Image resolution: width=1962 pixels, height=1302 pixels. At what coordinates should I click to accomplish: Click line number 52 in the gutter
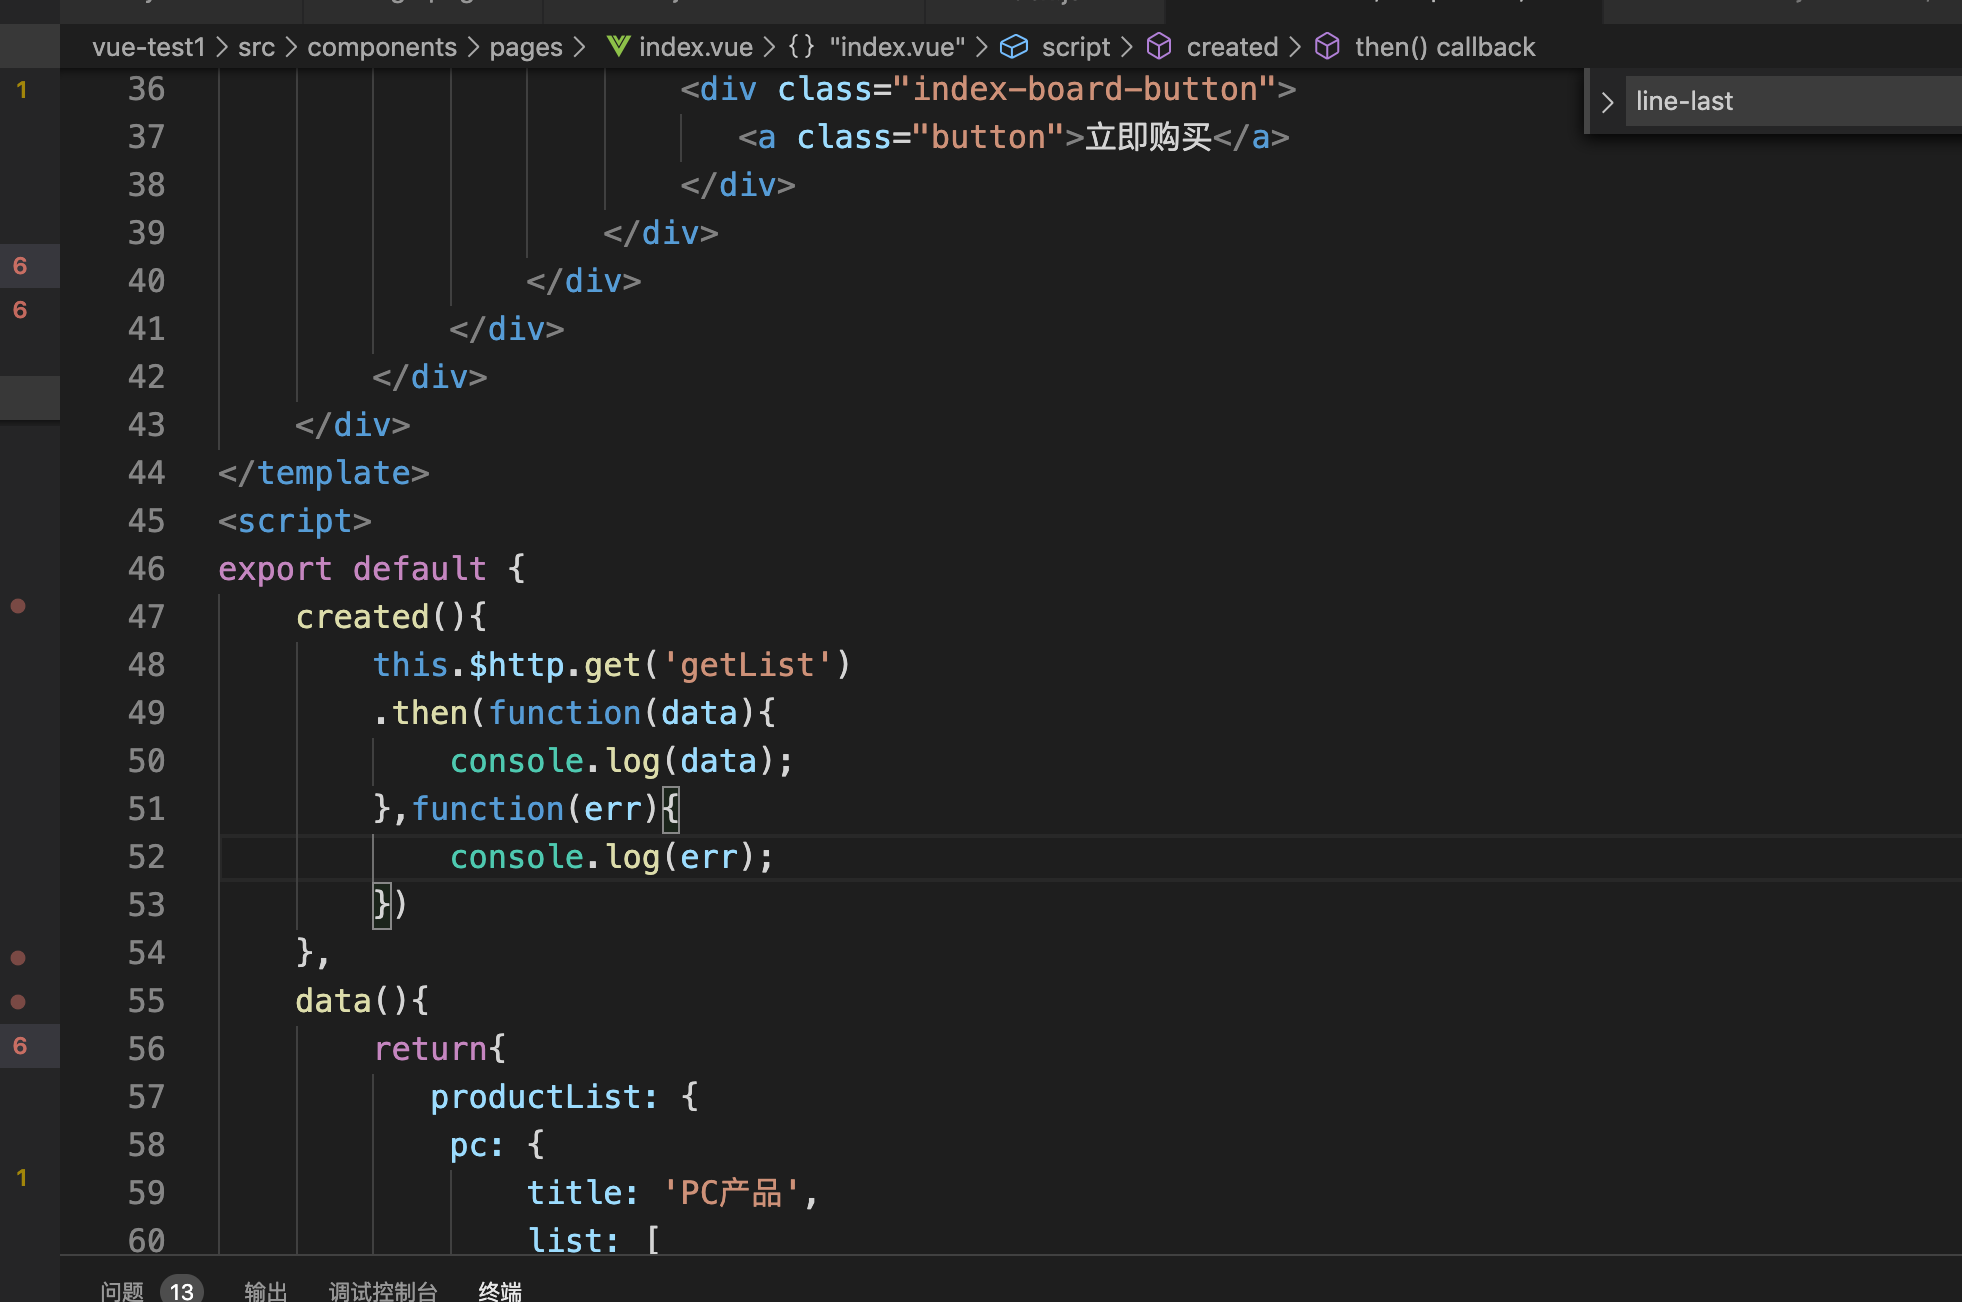pyautogui.click(x=146, y=857)
